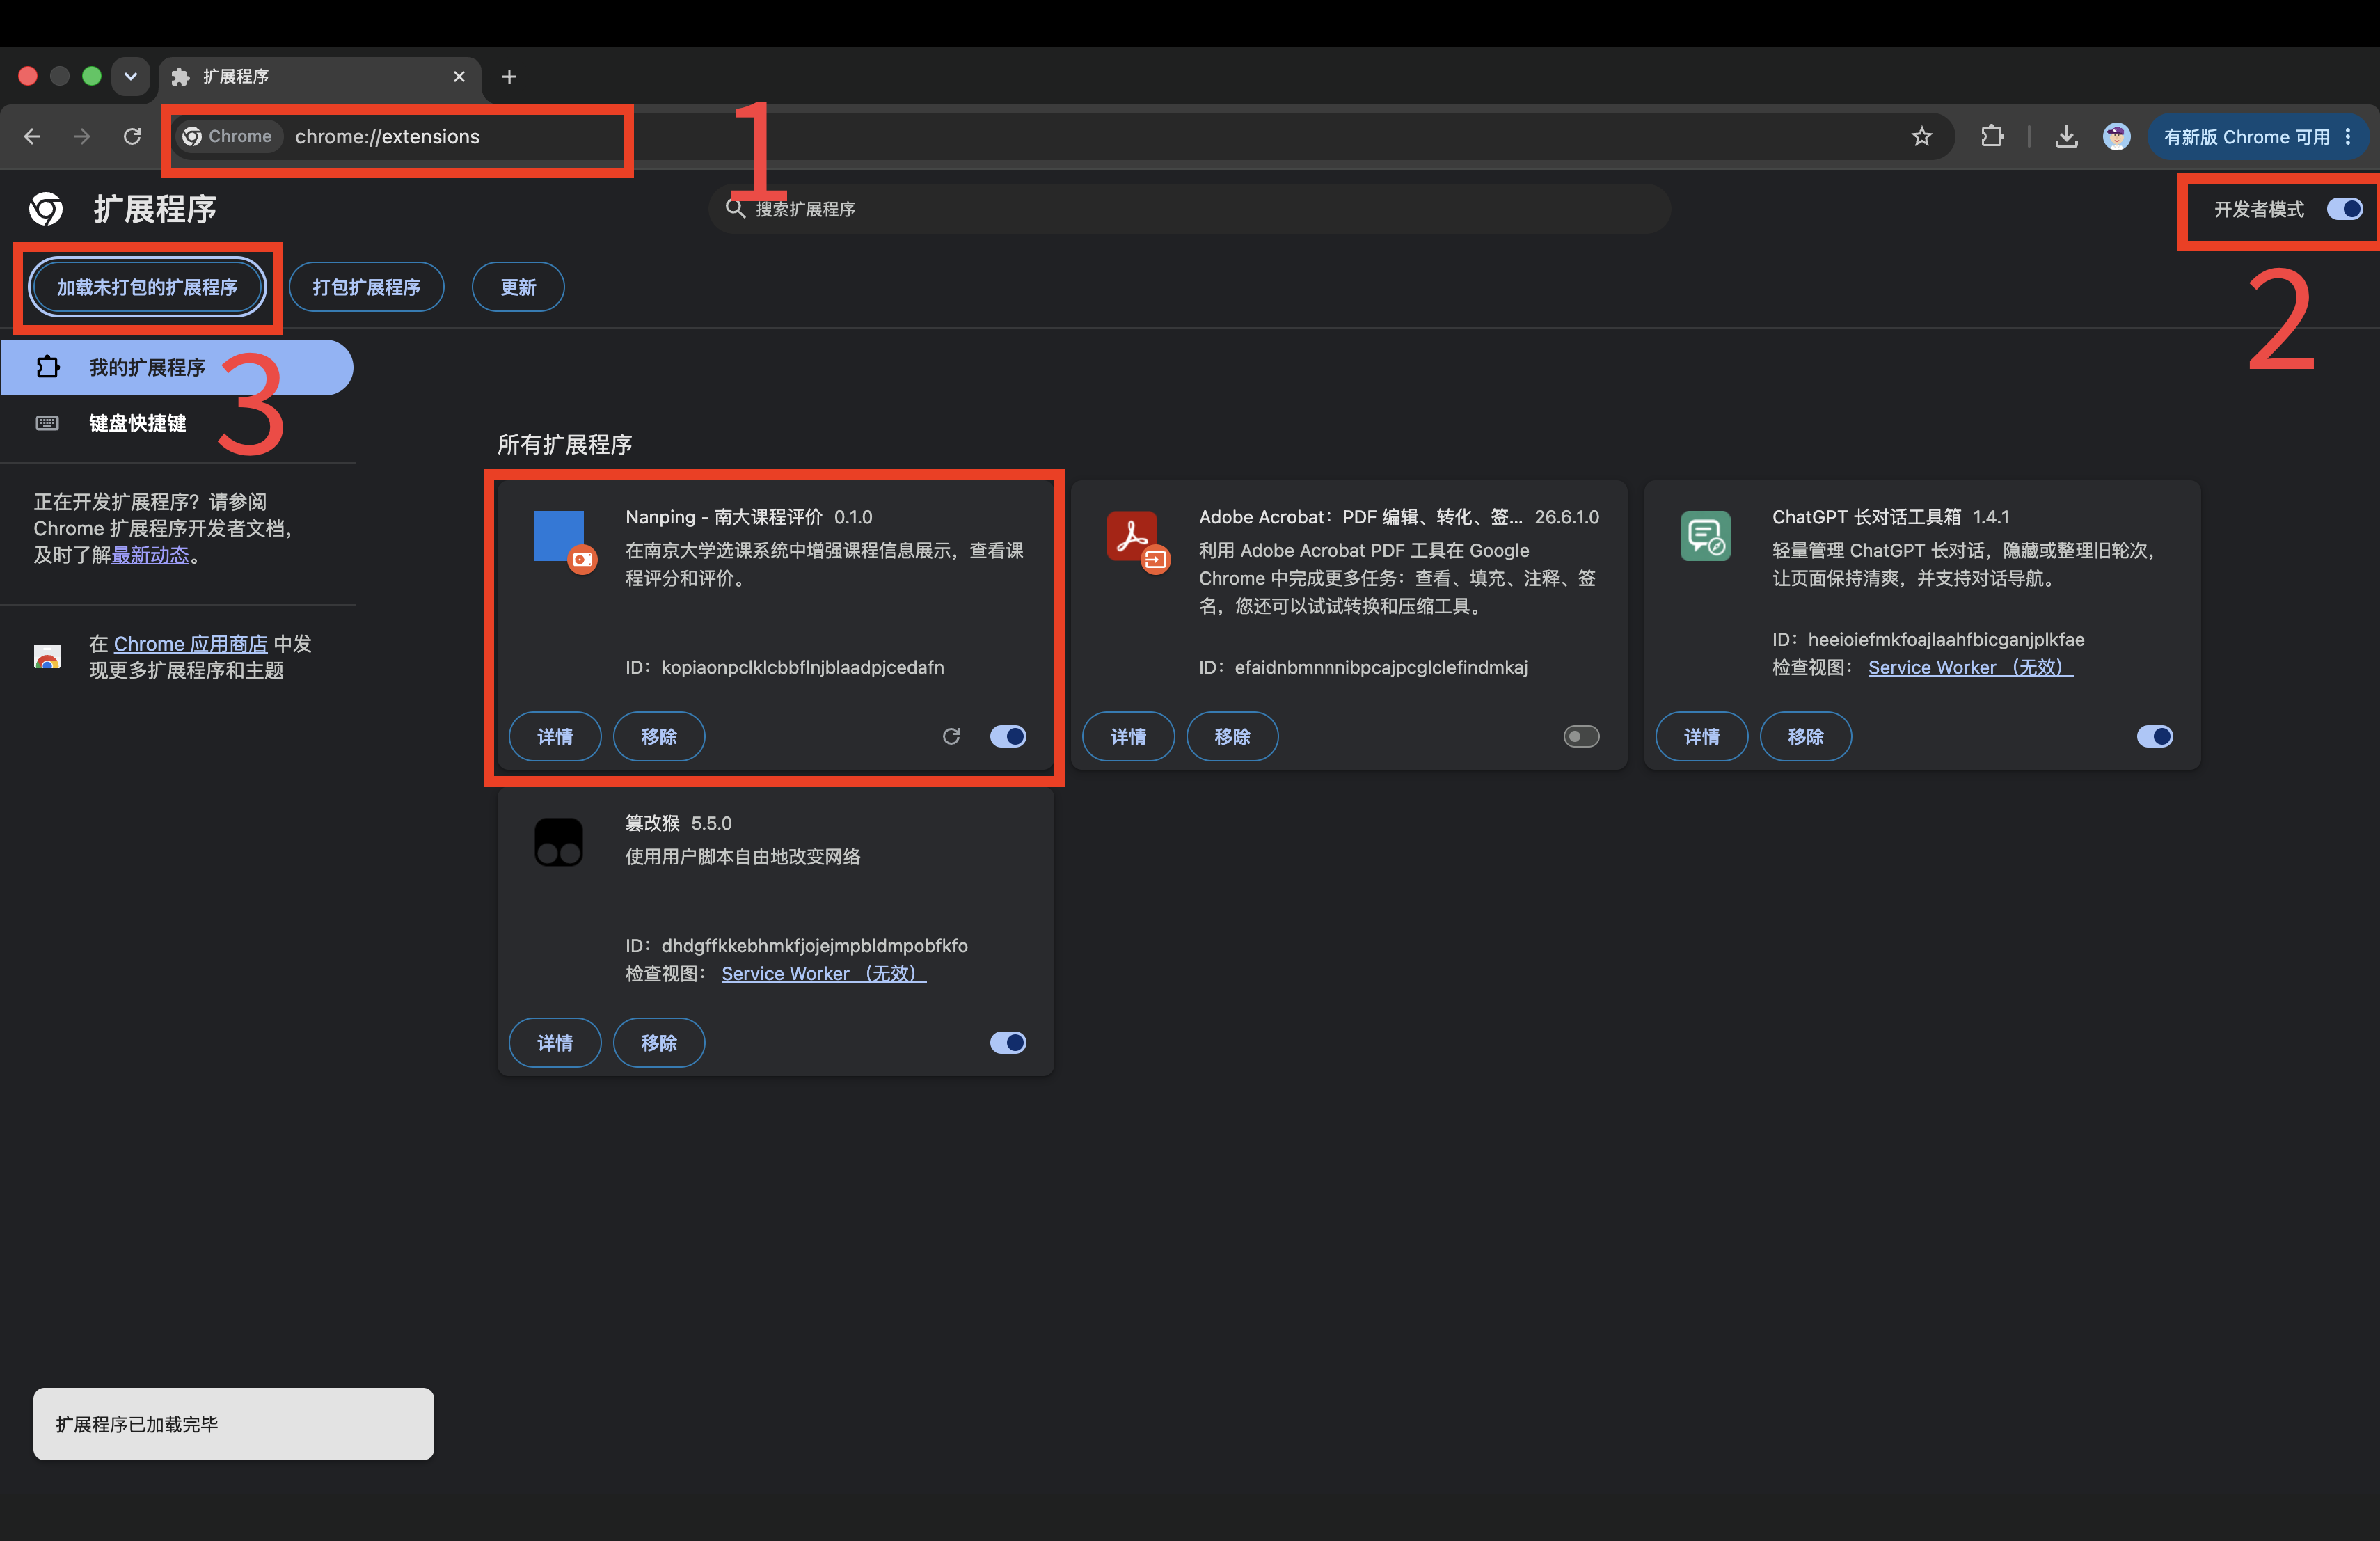Click the 搜索扩展程序 search field
This screenshot has width=2380, height=1541.
[1189, 208]
